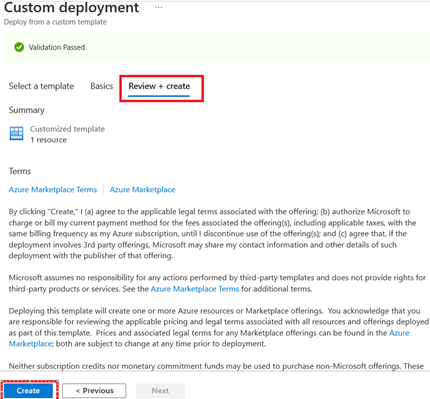Click the 'Validation Passed' message text

tap(57, 47)
